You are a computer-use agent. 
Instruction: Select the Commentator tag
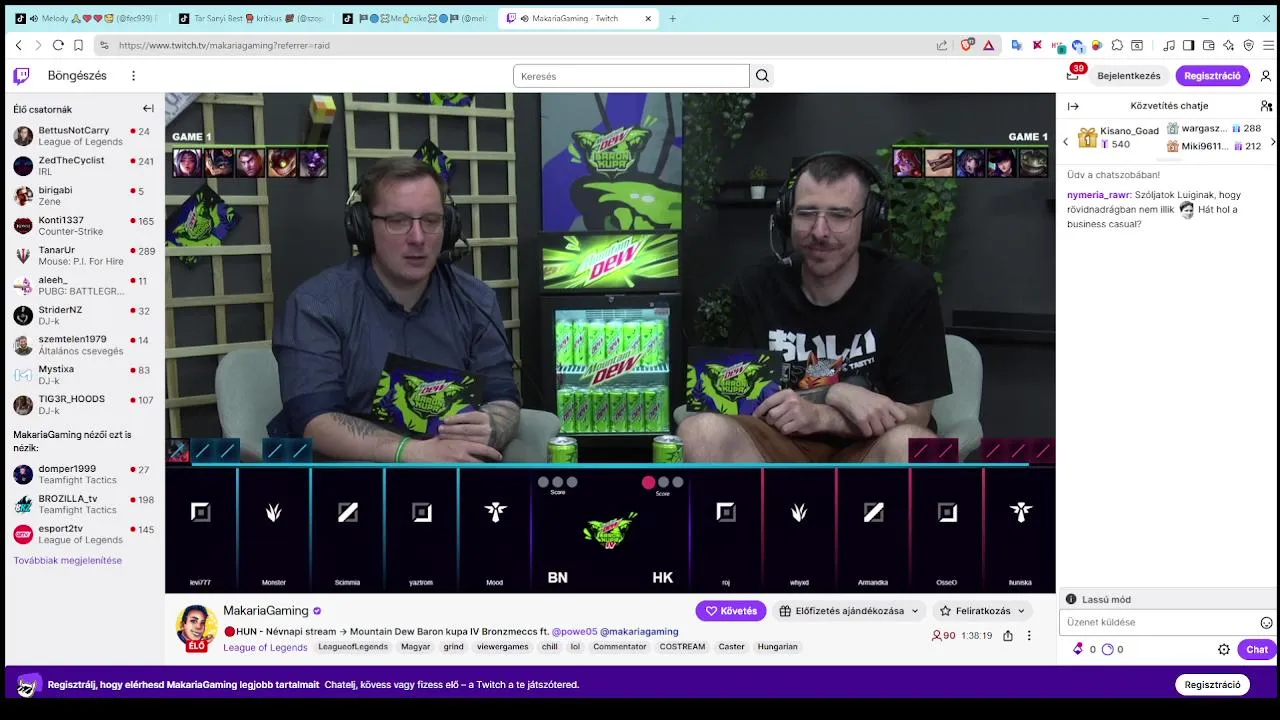click(x=620, y=647)
